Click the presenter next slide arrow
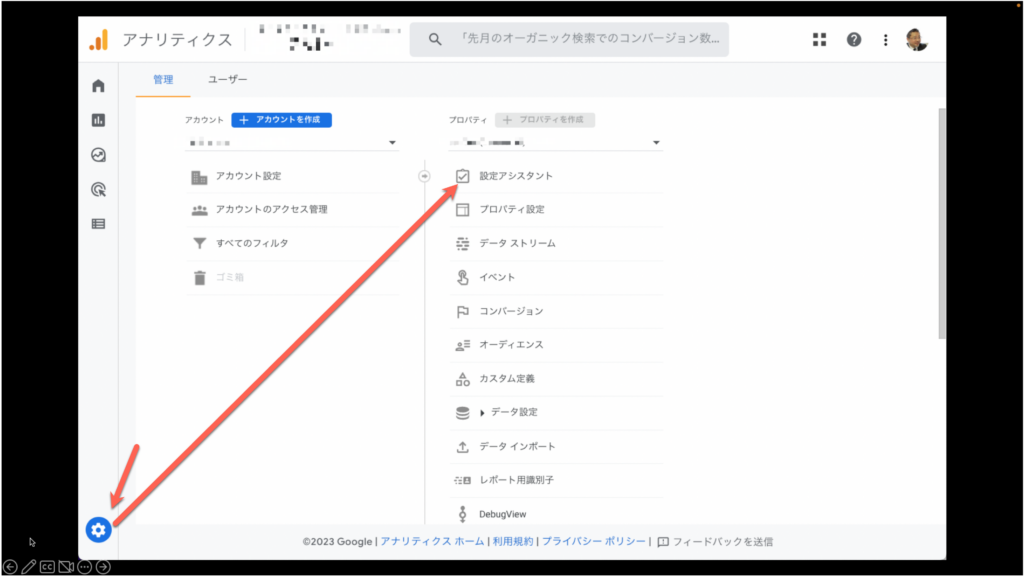The width and height of the screenshot is (1024, 577). tap(103, 567)
